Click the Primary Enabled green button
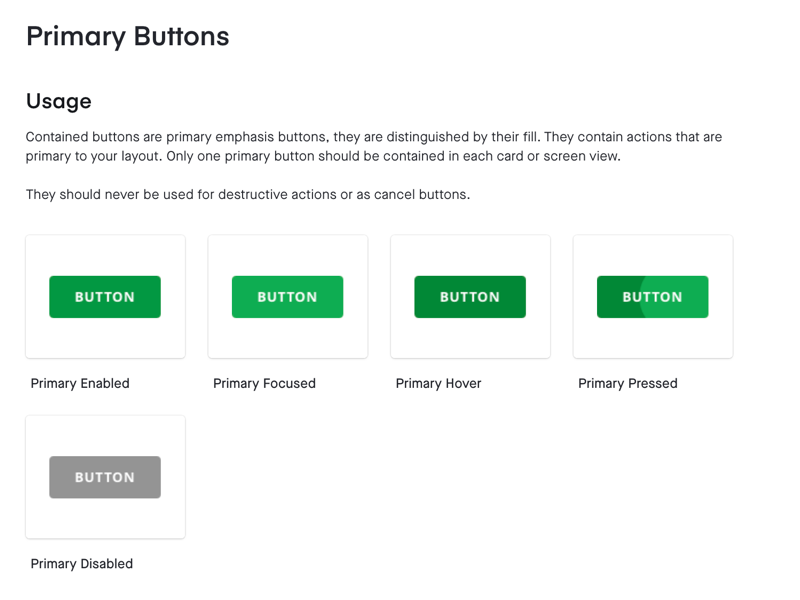Image resolution: width=800 pixels, height=600 pixels. [x=105, y=297]
